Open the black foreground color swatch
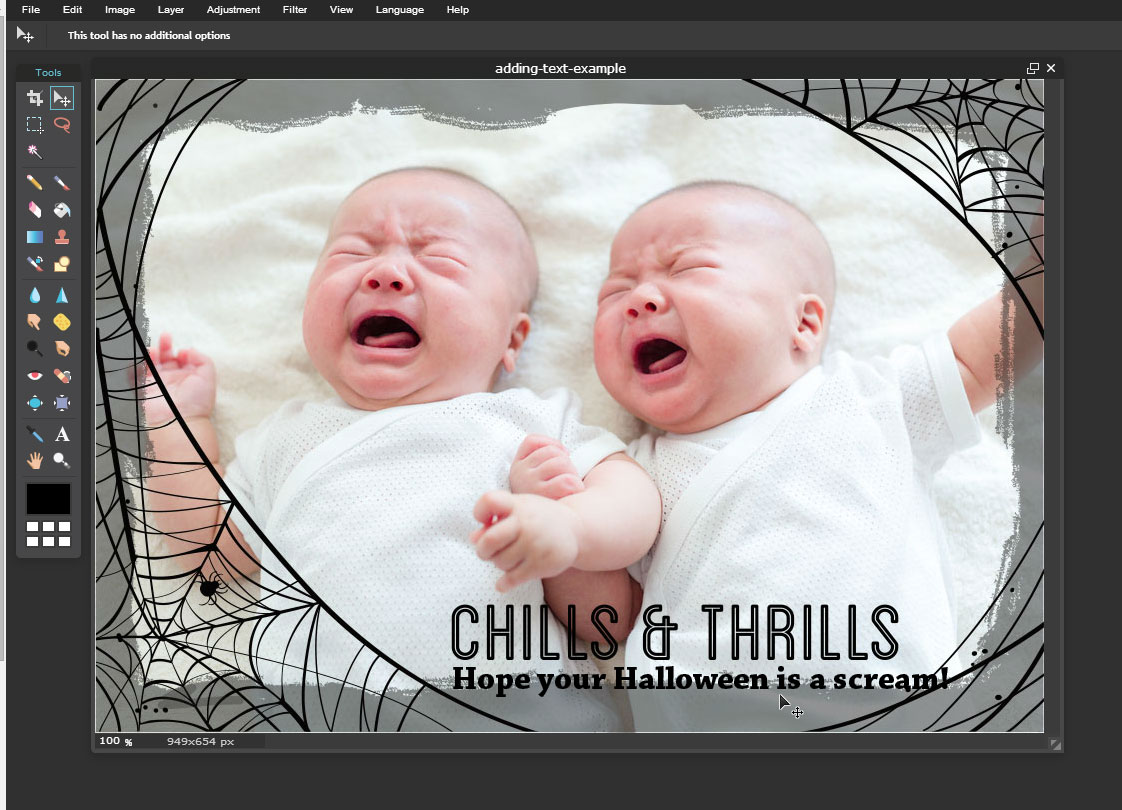 [48, 499]
